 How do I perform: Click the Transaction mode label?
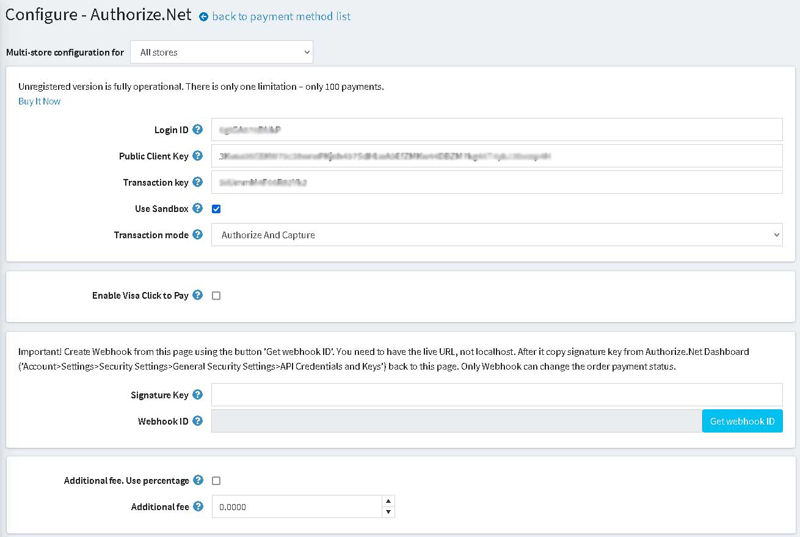151,235
